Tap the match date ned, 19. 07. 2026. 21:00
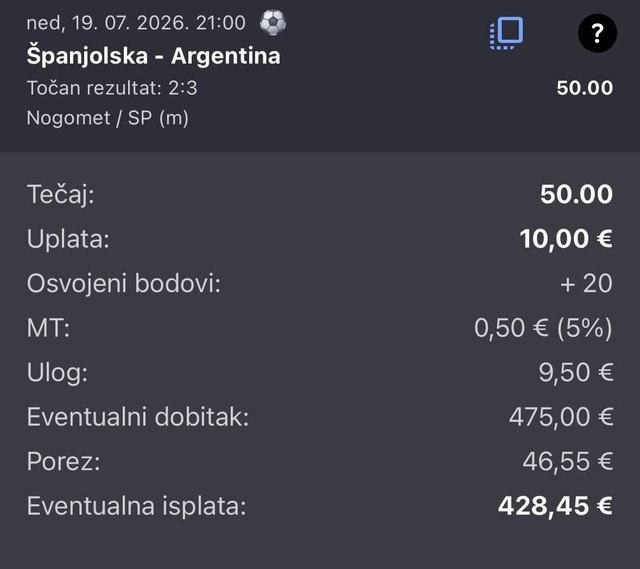Image resolution: width=640 pixels, height=569 pixels. point(136,23)
